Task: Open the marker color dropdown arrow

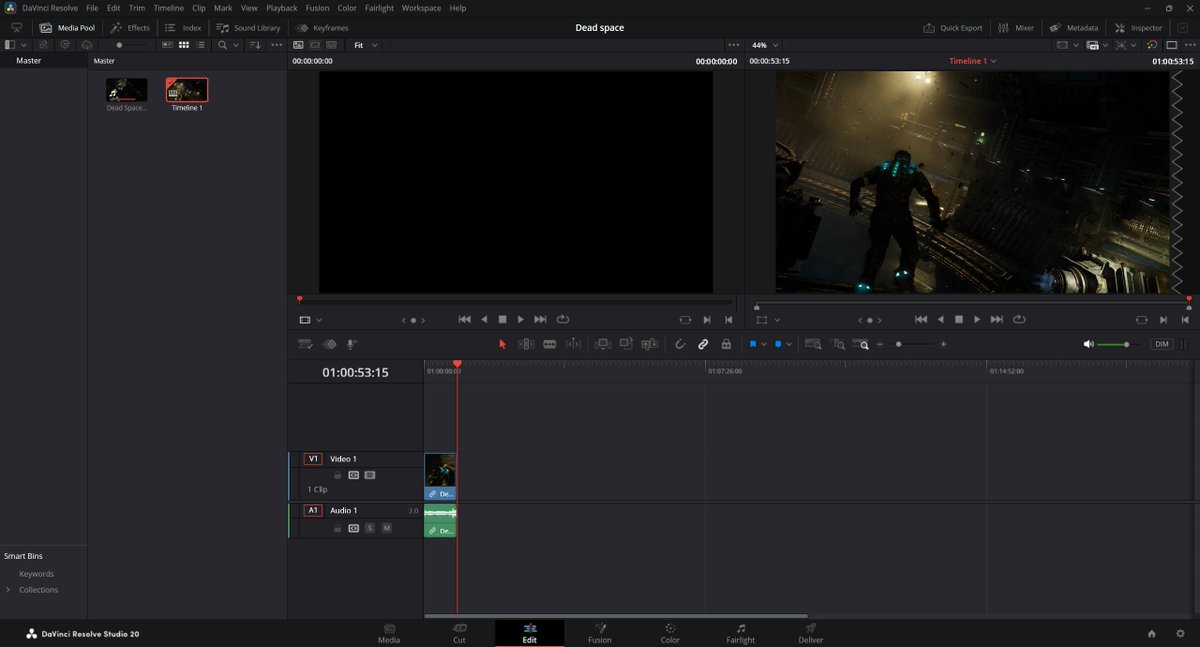Action: tap(789, 344)
